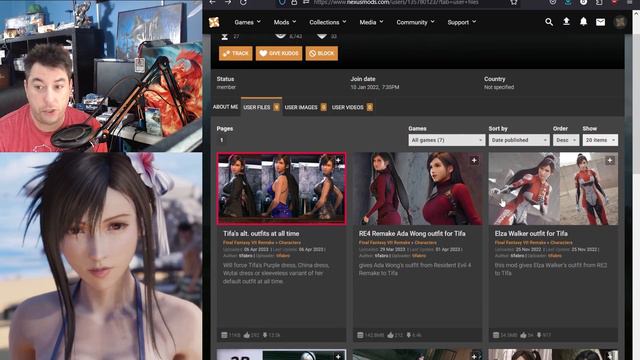Open the All games (7) filter dropdown
Viewport: 640px width, 360px height.
coord(447,140)
